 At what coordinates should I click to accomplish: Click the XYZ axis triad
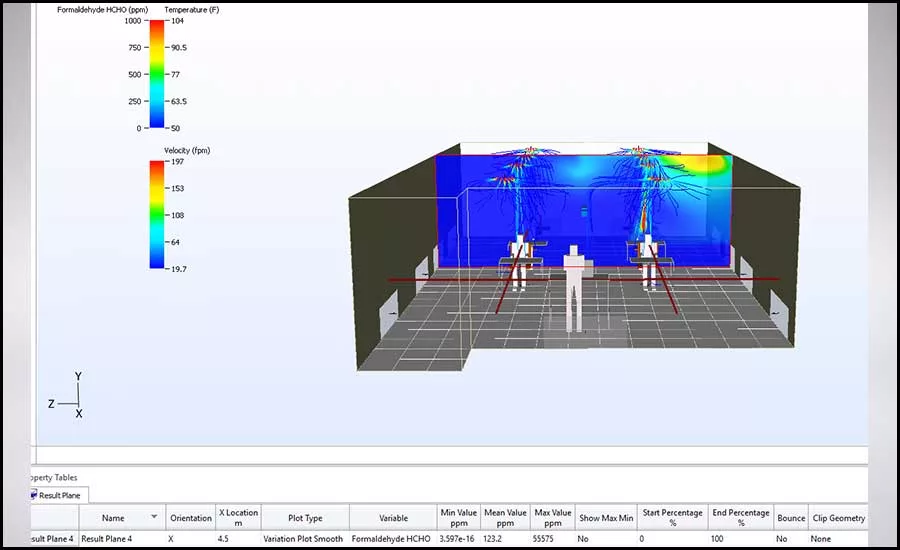[x=66, y=396]
